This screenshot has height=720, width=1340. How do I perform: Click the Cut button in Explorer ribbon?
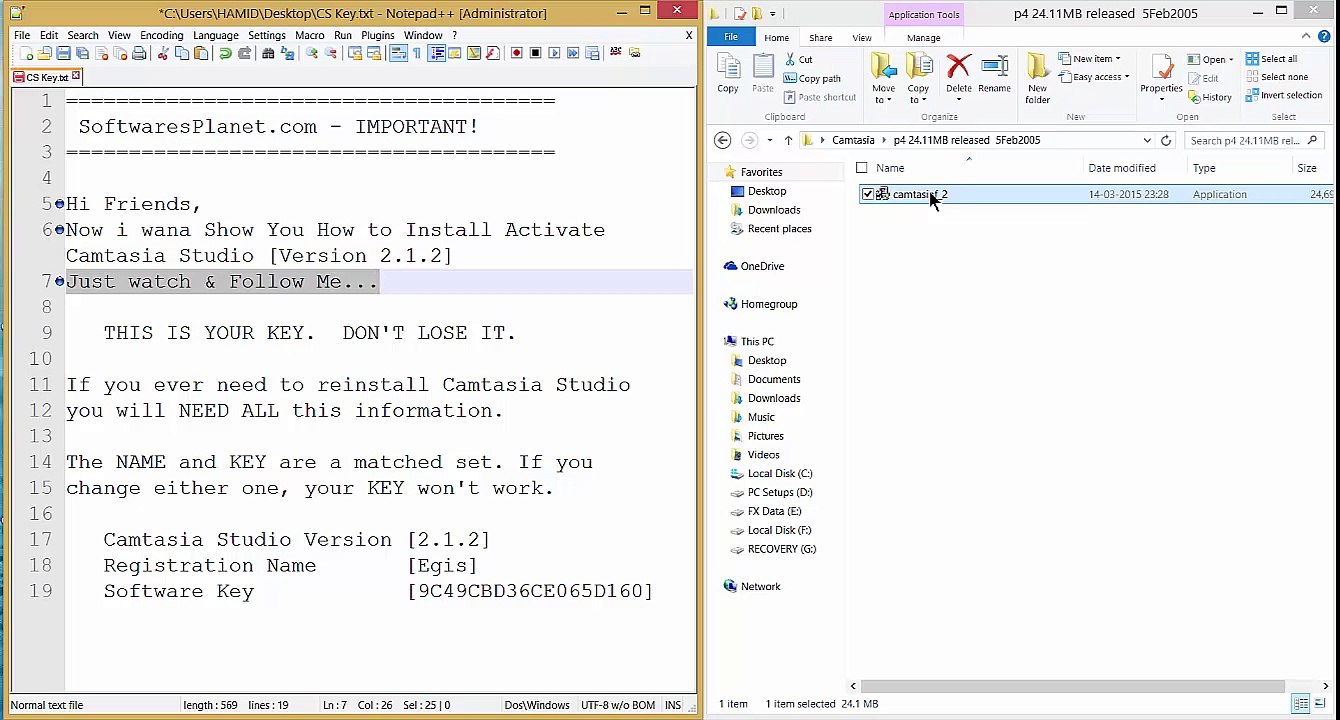pos(799,59)
